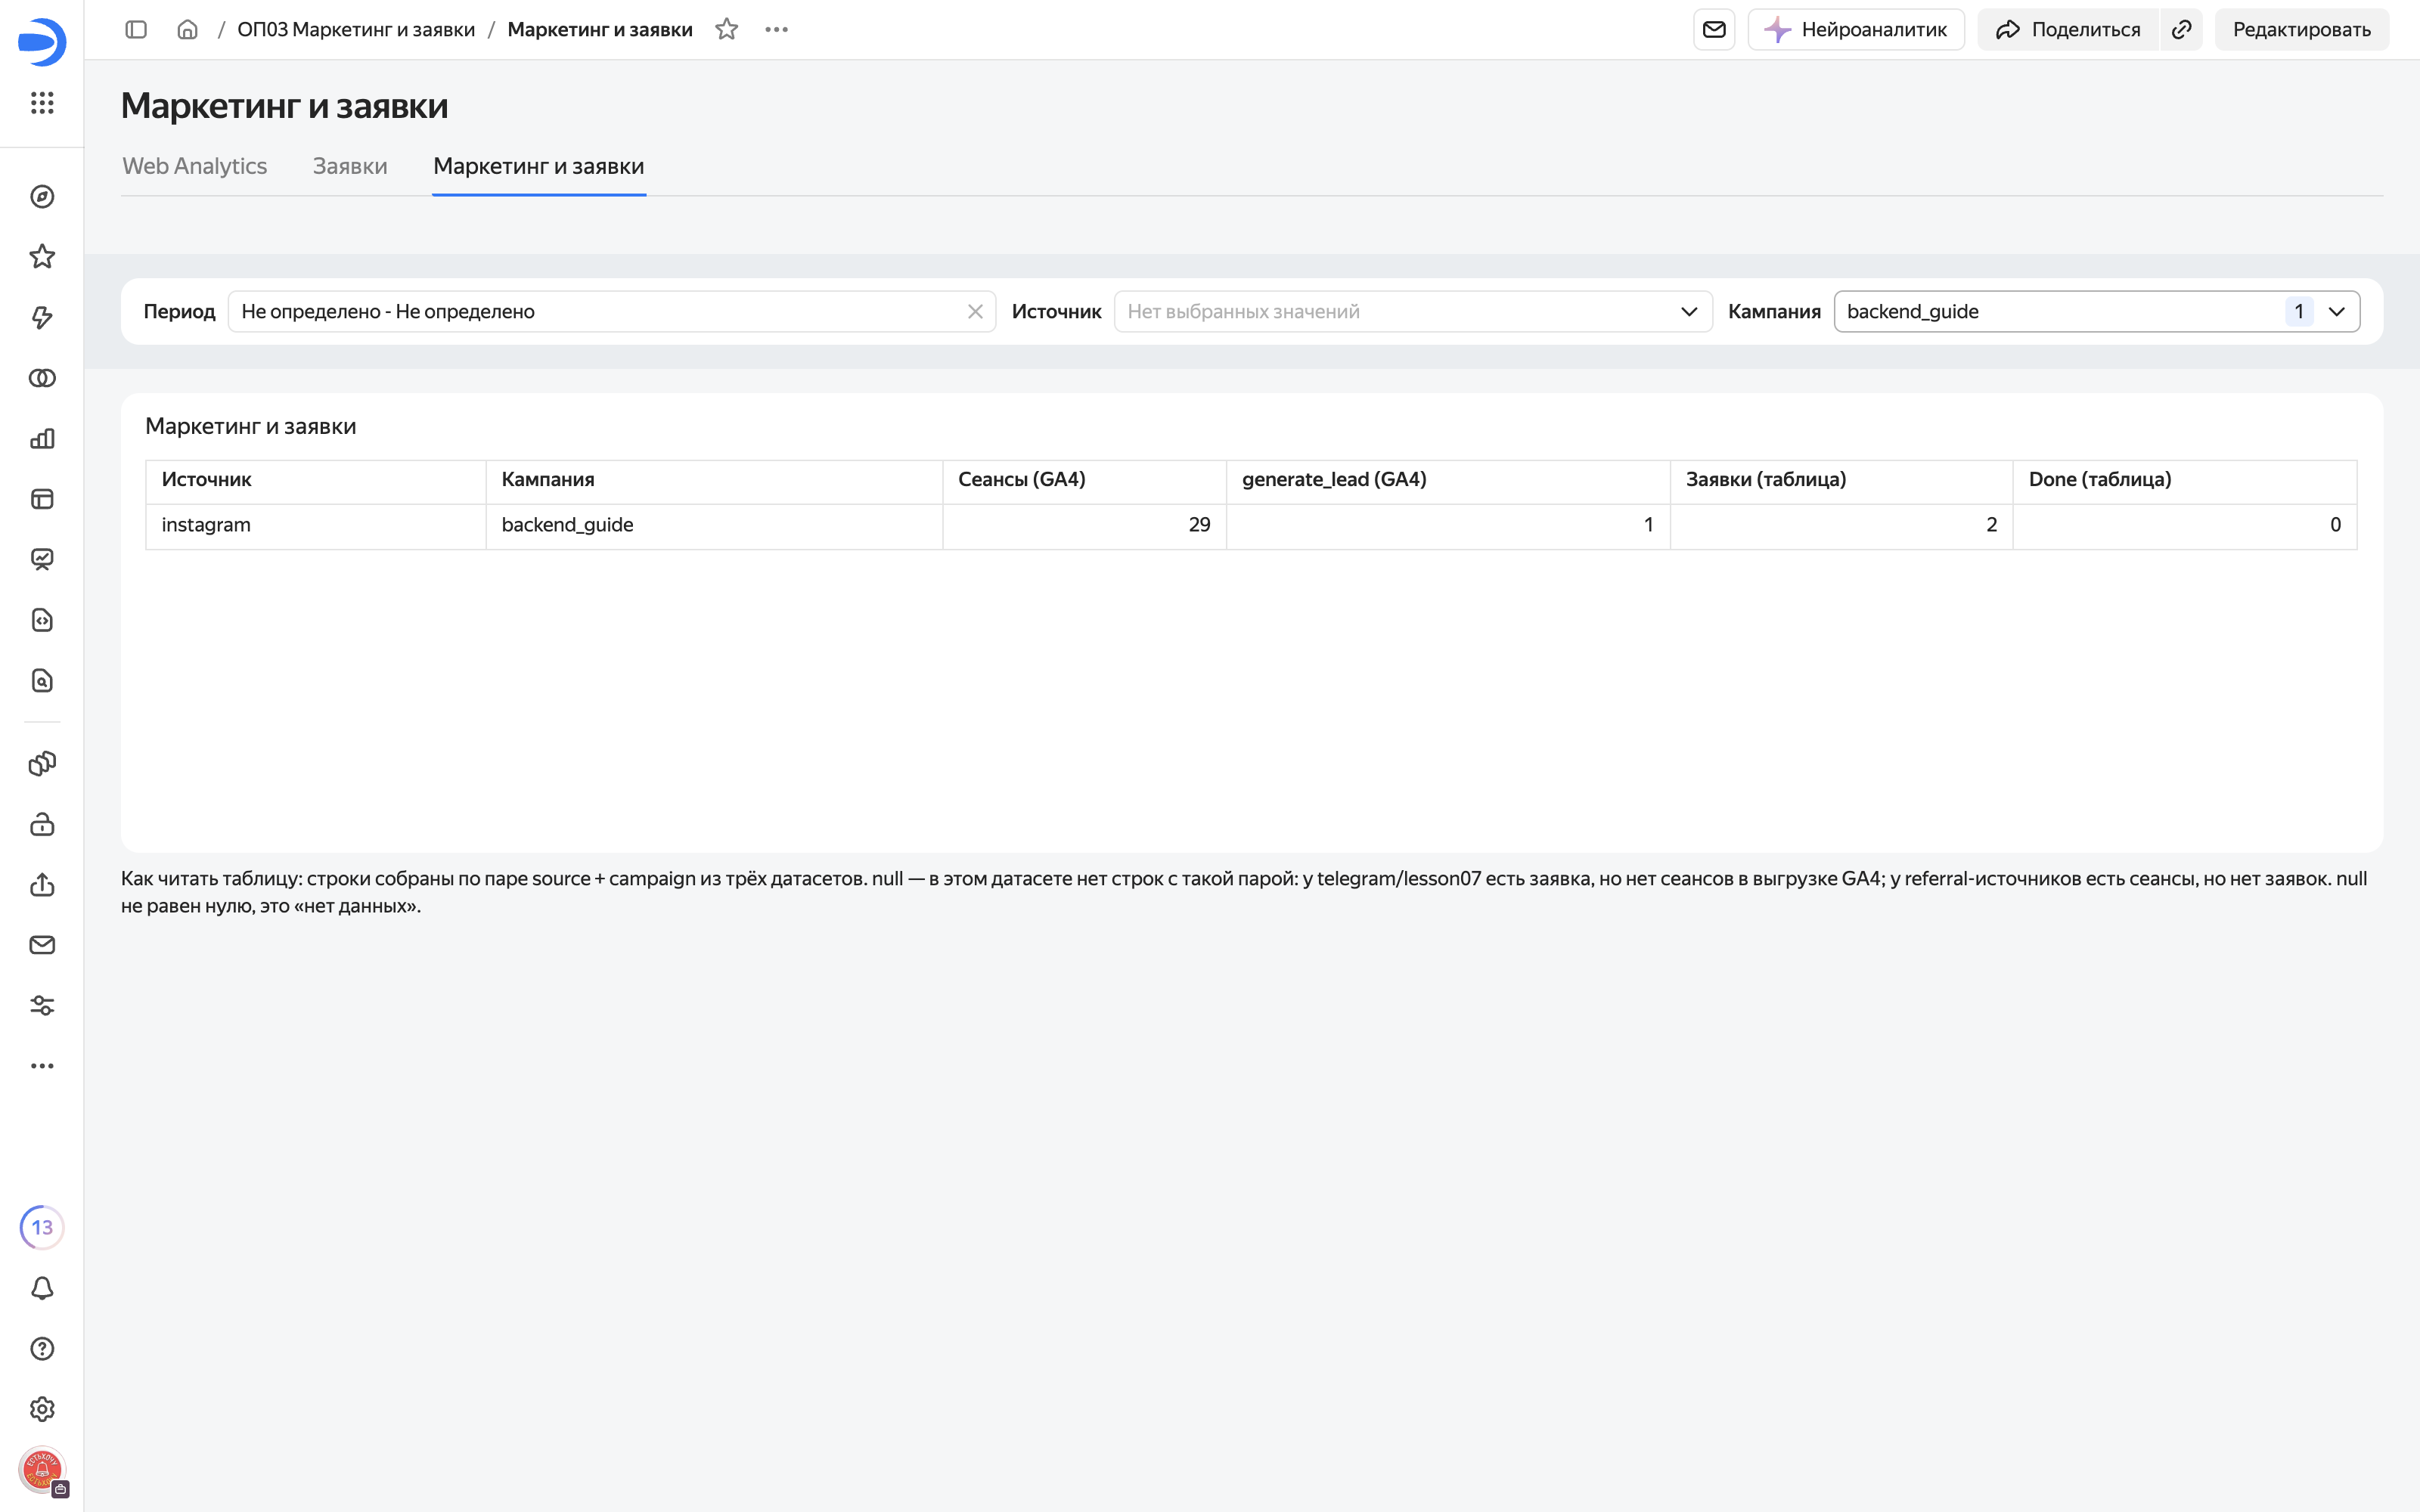Click the instagram table cell

[316, 526]
